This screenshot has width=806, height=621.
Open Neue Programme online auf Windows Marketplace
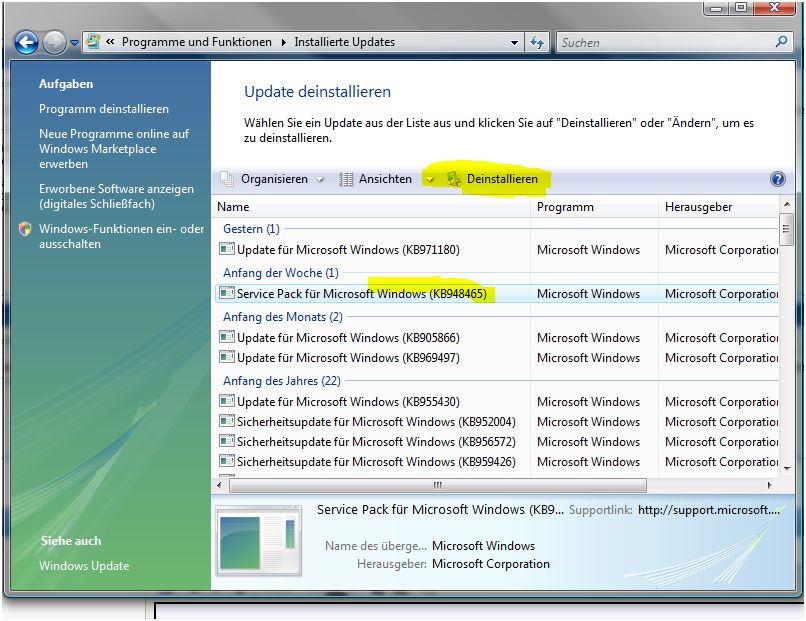pyautogui.click(x=114, y=149)
